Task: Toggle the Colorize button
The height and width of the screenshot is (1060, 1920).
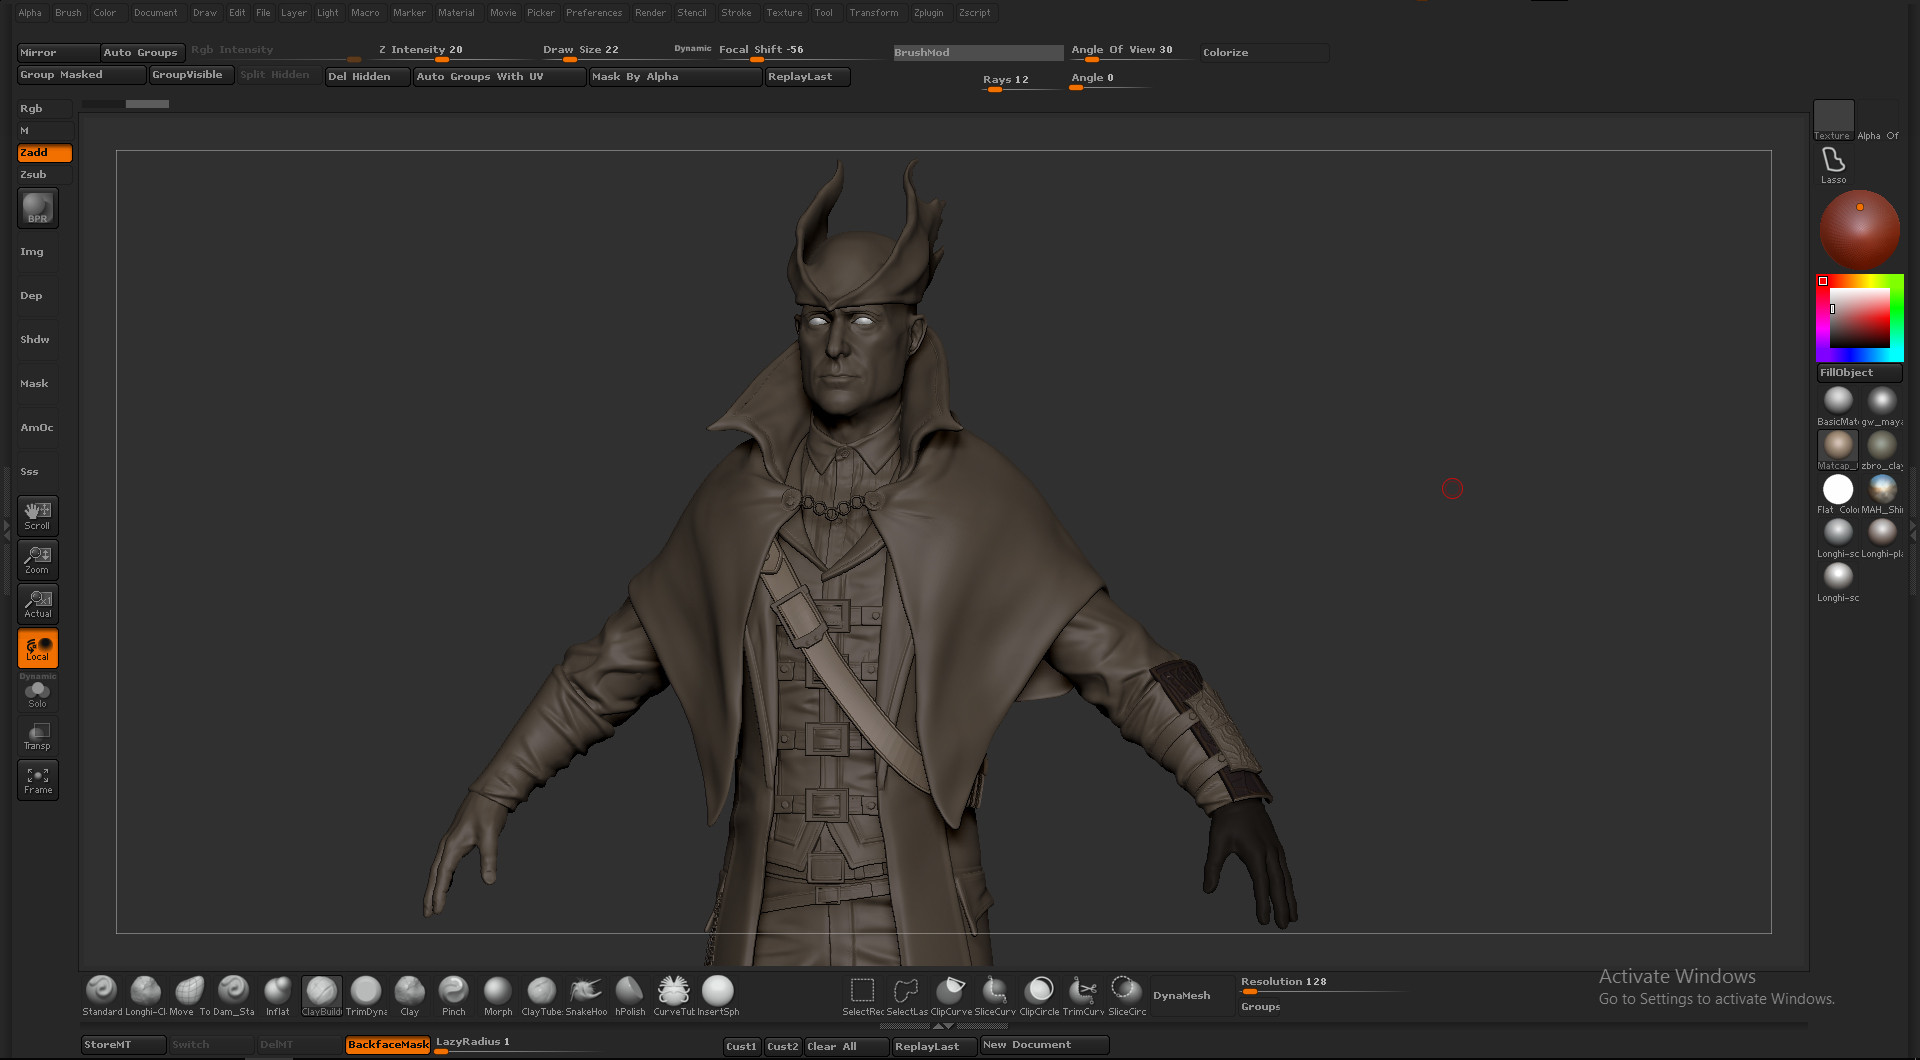Action: pos(1264,52)
